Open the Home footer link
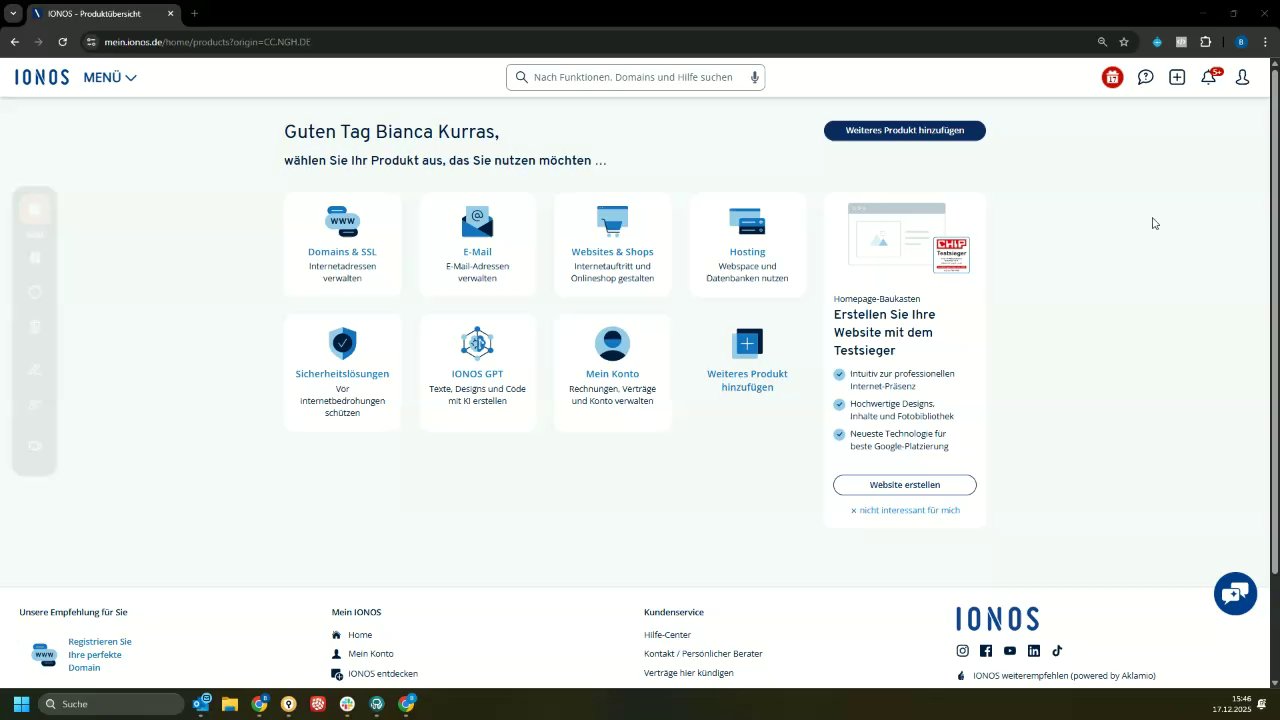 pos(360,635)
